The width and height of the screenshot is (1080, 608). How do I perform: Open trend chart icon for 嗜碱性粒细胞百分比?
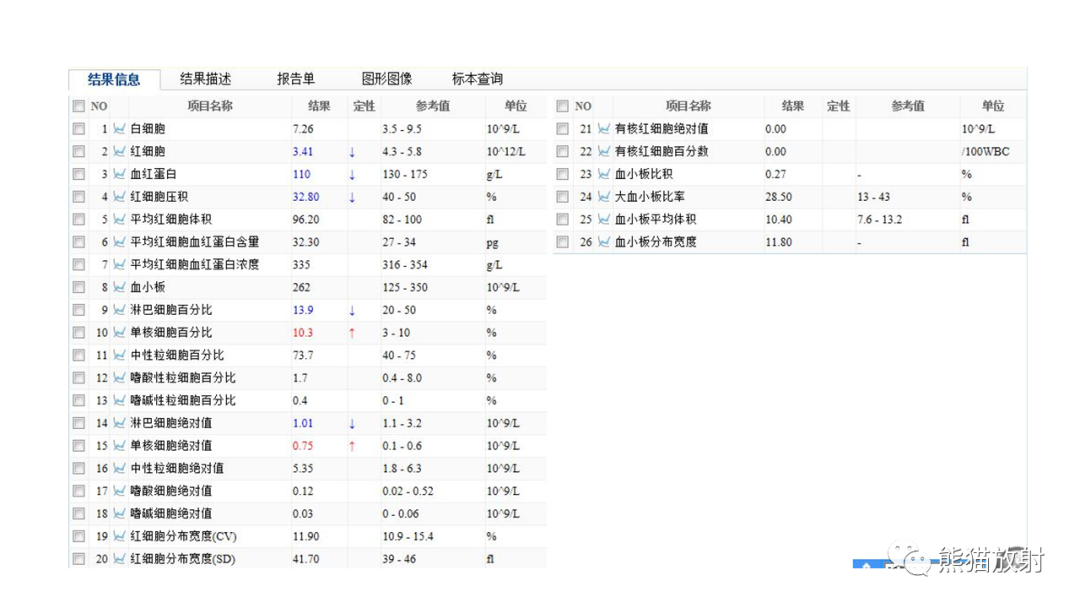coord(119,401)
